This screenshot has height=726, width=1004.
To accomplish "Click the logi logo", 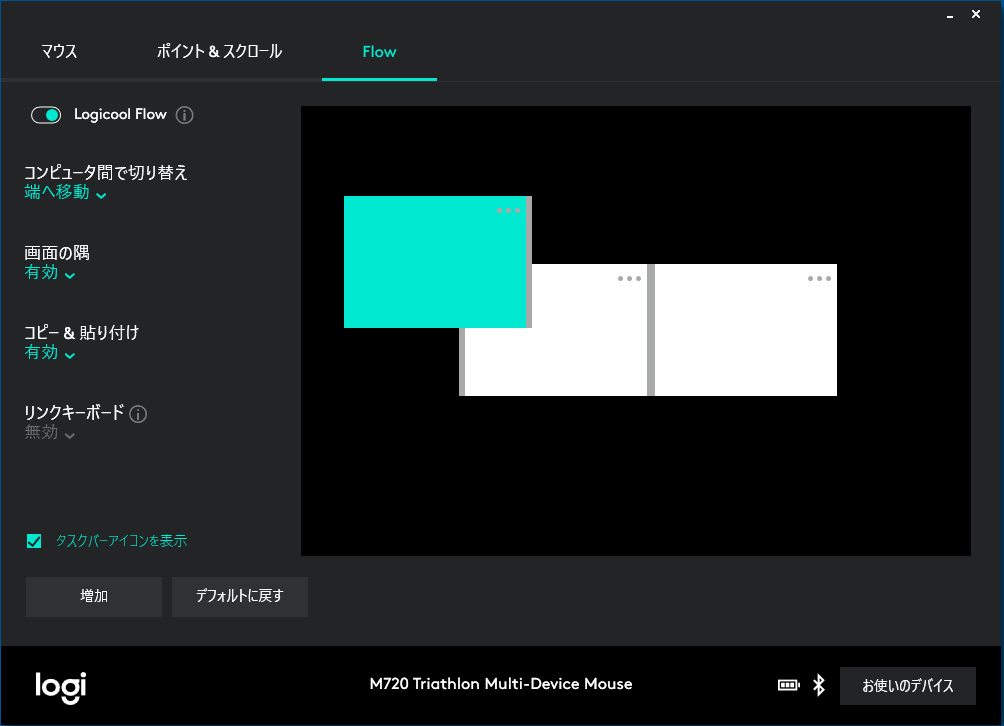I will [61, 685].
